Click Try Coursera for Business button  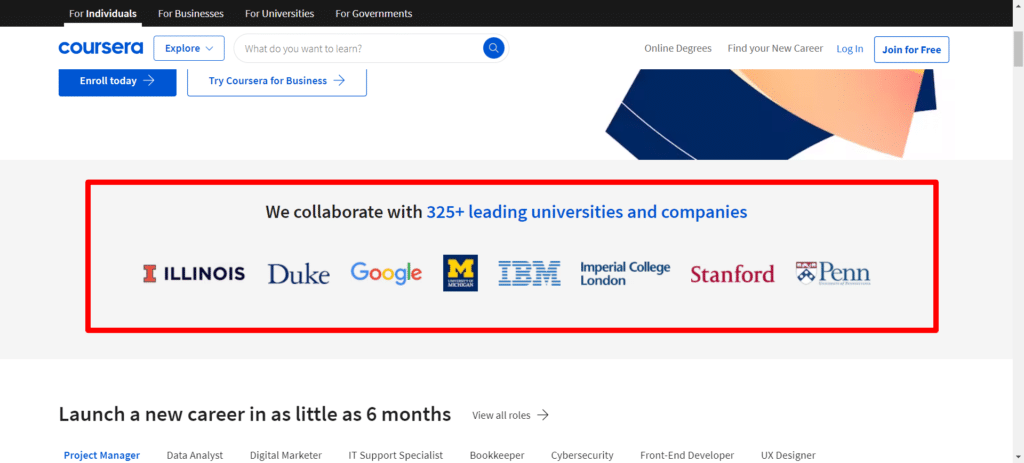[x=277, y=81]
